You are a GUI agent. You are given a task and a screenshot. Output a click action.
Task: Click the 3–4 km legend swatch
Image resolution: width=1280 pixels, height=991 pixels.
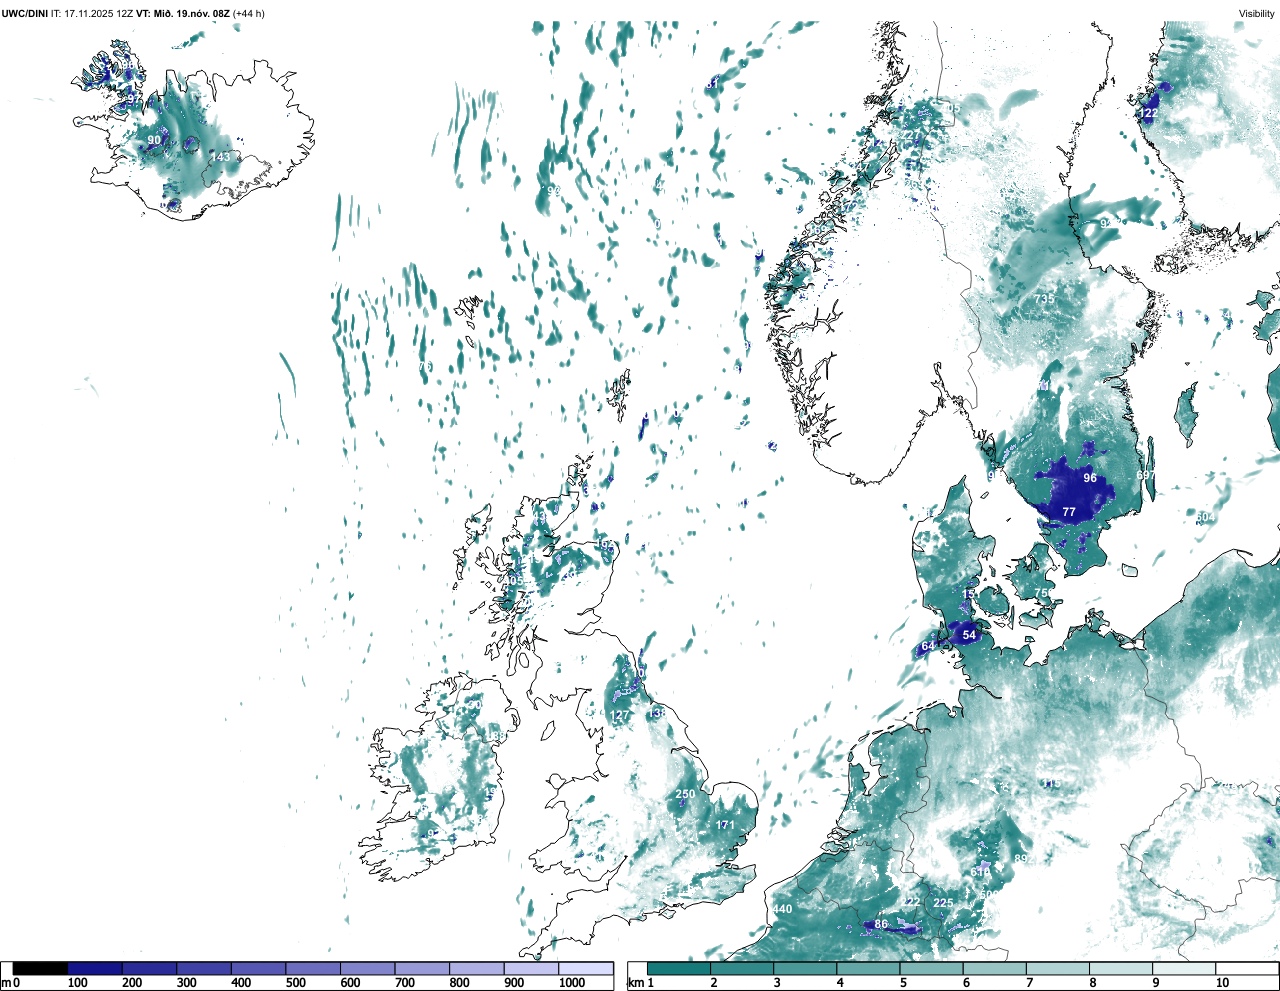(805, 969)
